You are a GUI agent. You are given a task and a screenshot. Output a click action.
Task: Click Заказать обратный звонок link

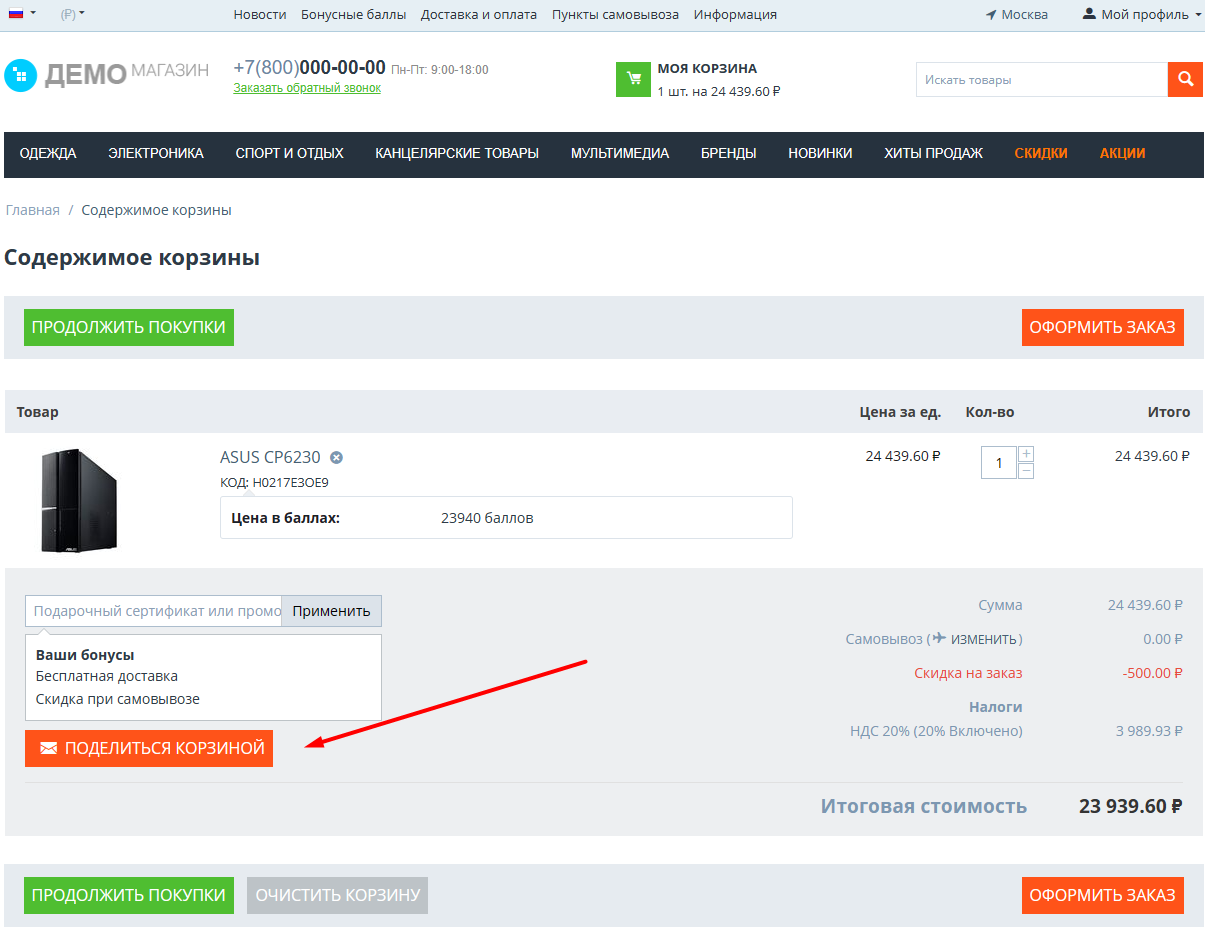[307, 88]
